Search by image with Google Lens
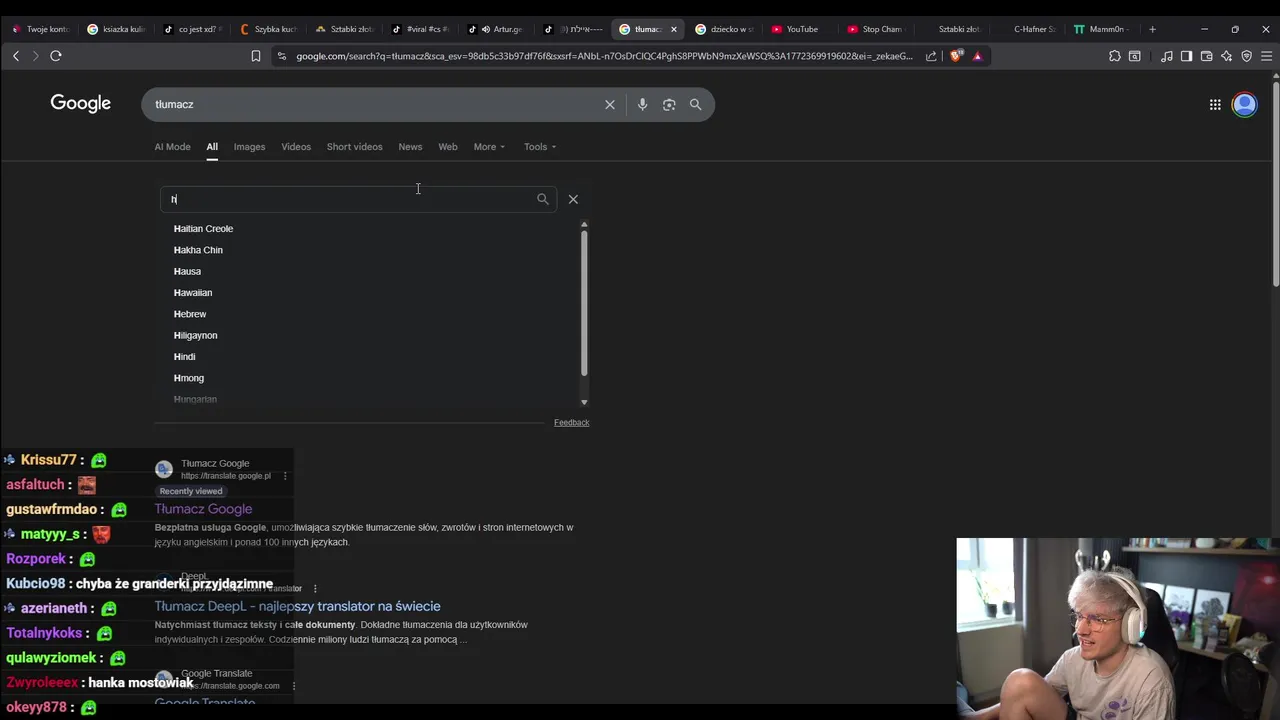The width and height of the screenshot is (1280, 720). click(x=669, y=104)
